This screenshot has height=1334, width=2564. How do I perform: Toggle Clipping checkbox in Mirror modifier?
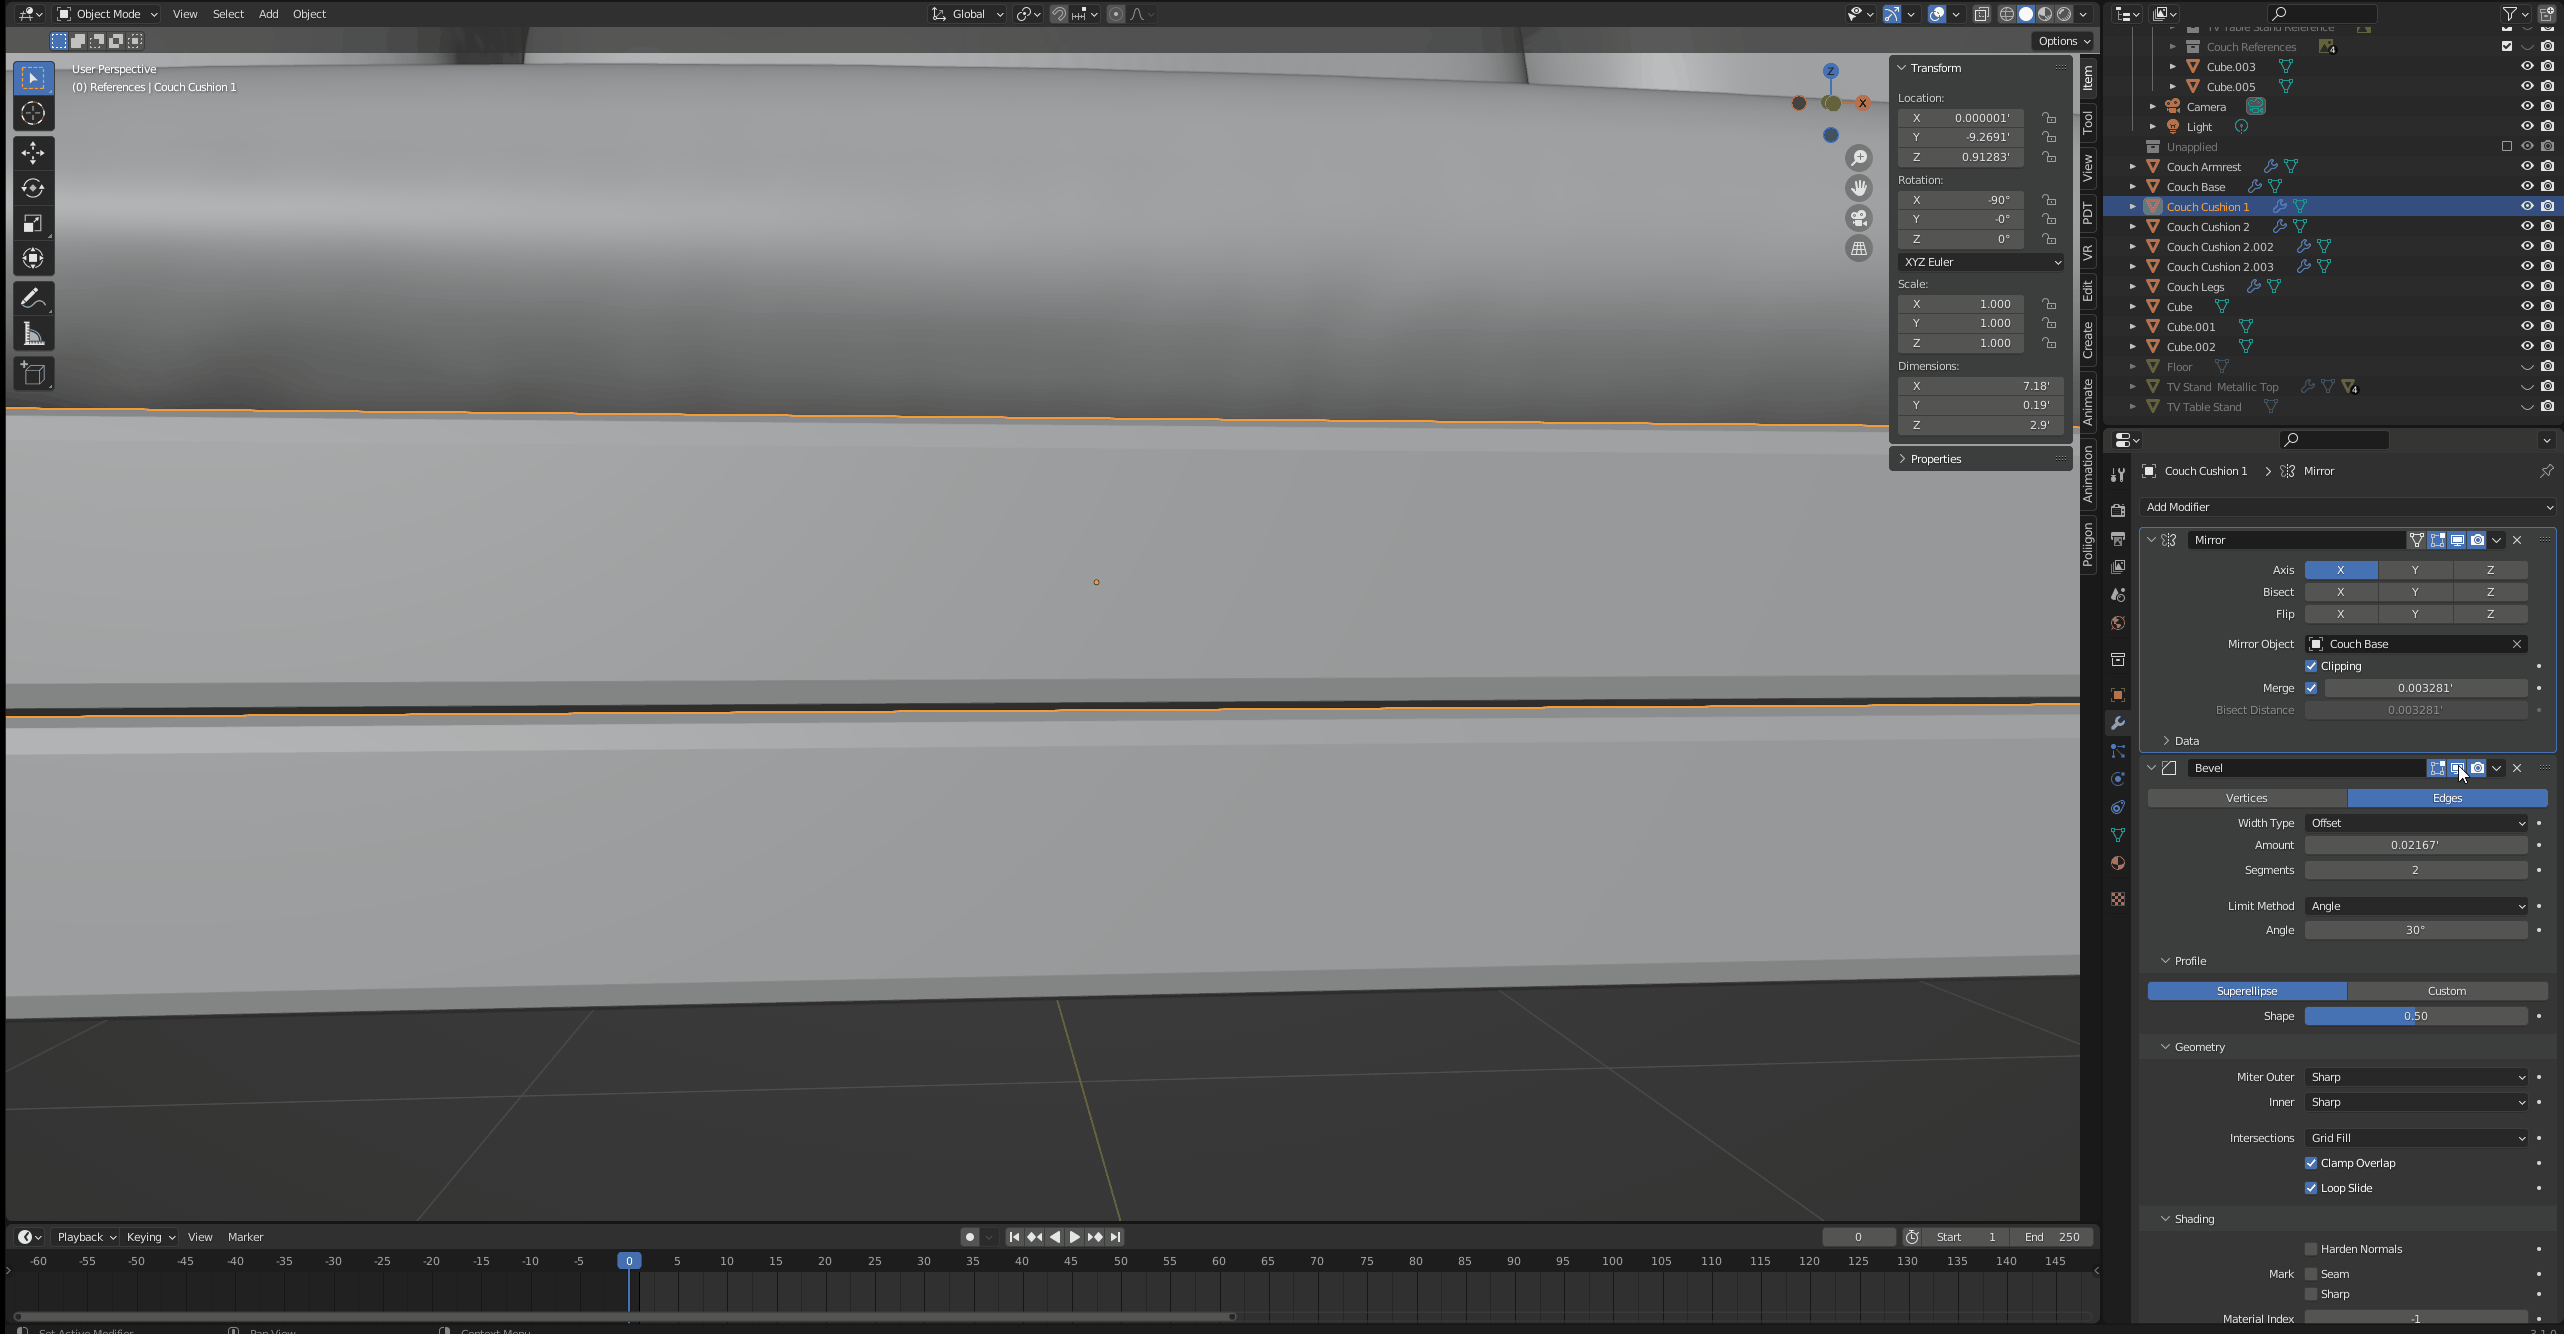pyautogui.click(x=2313, y=664)
